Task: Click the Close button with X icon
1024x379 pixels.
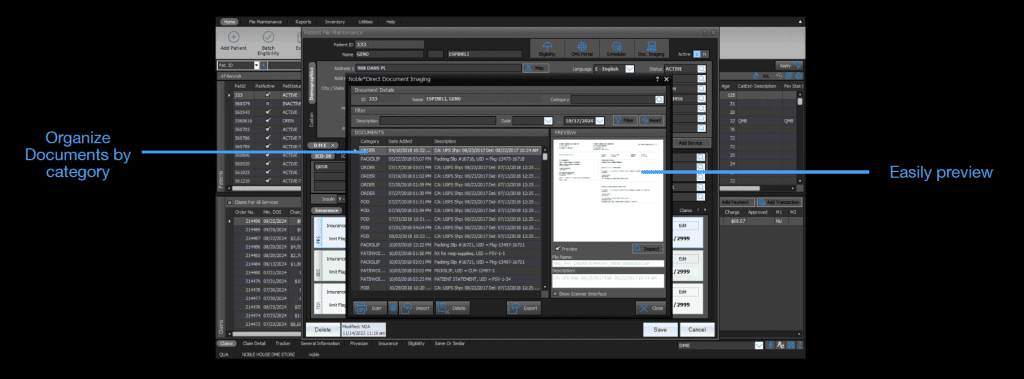Action: tap(651, 307)
